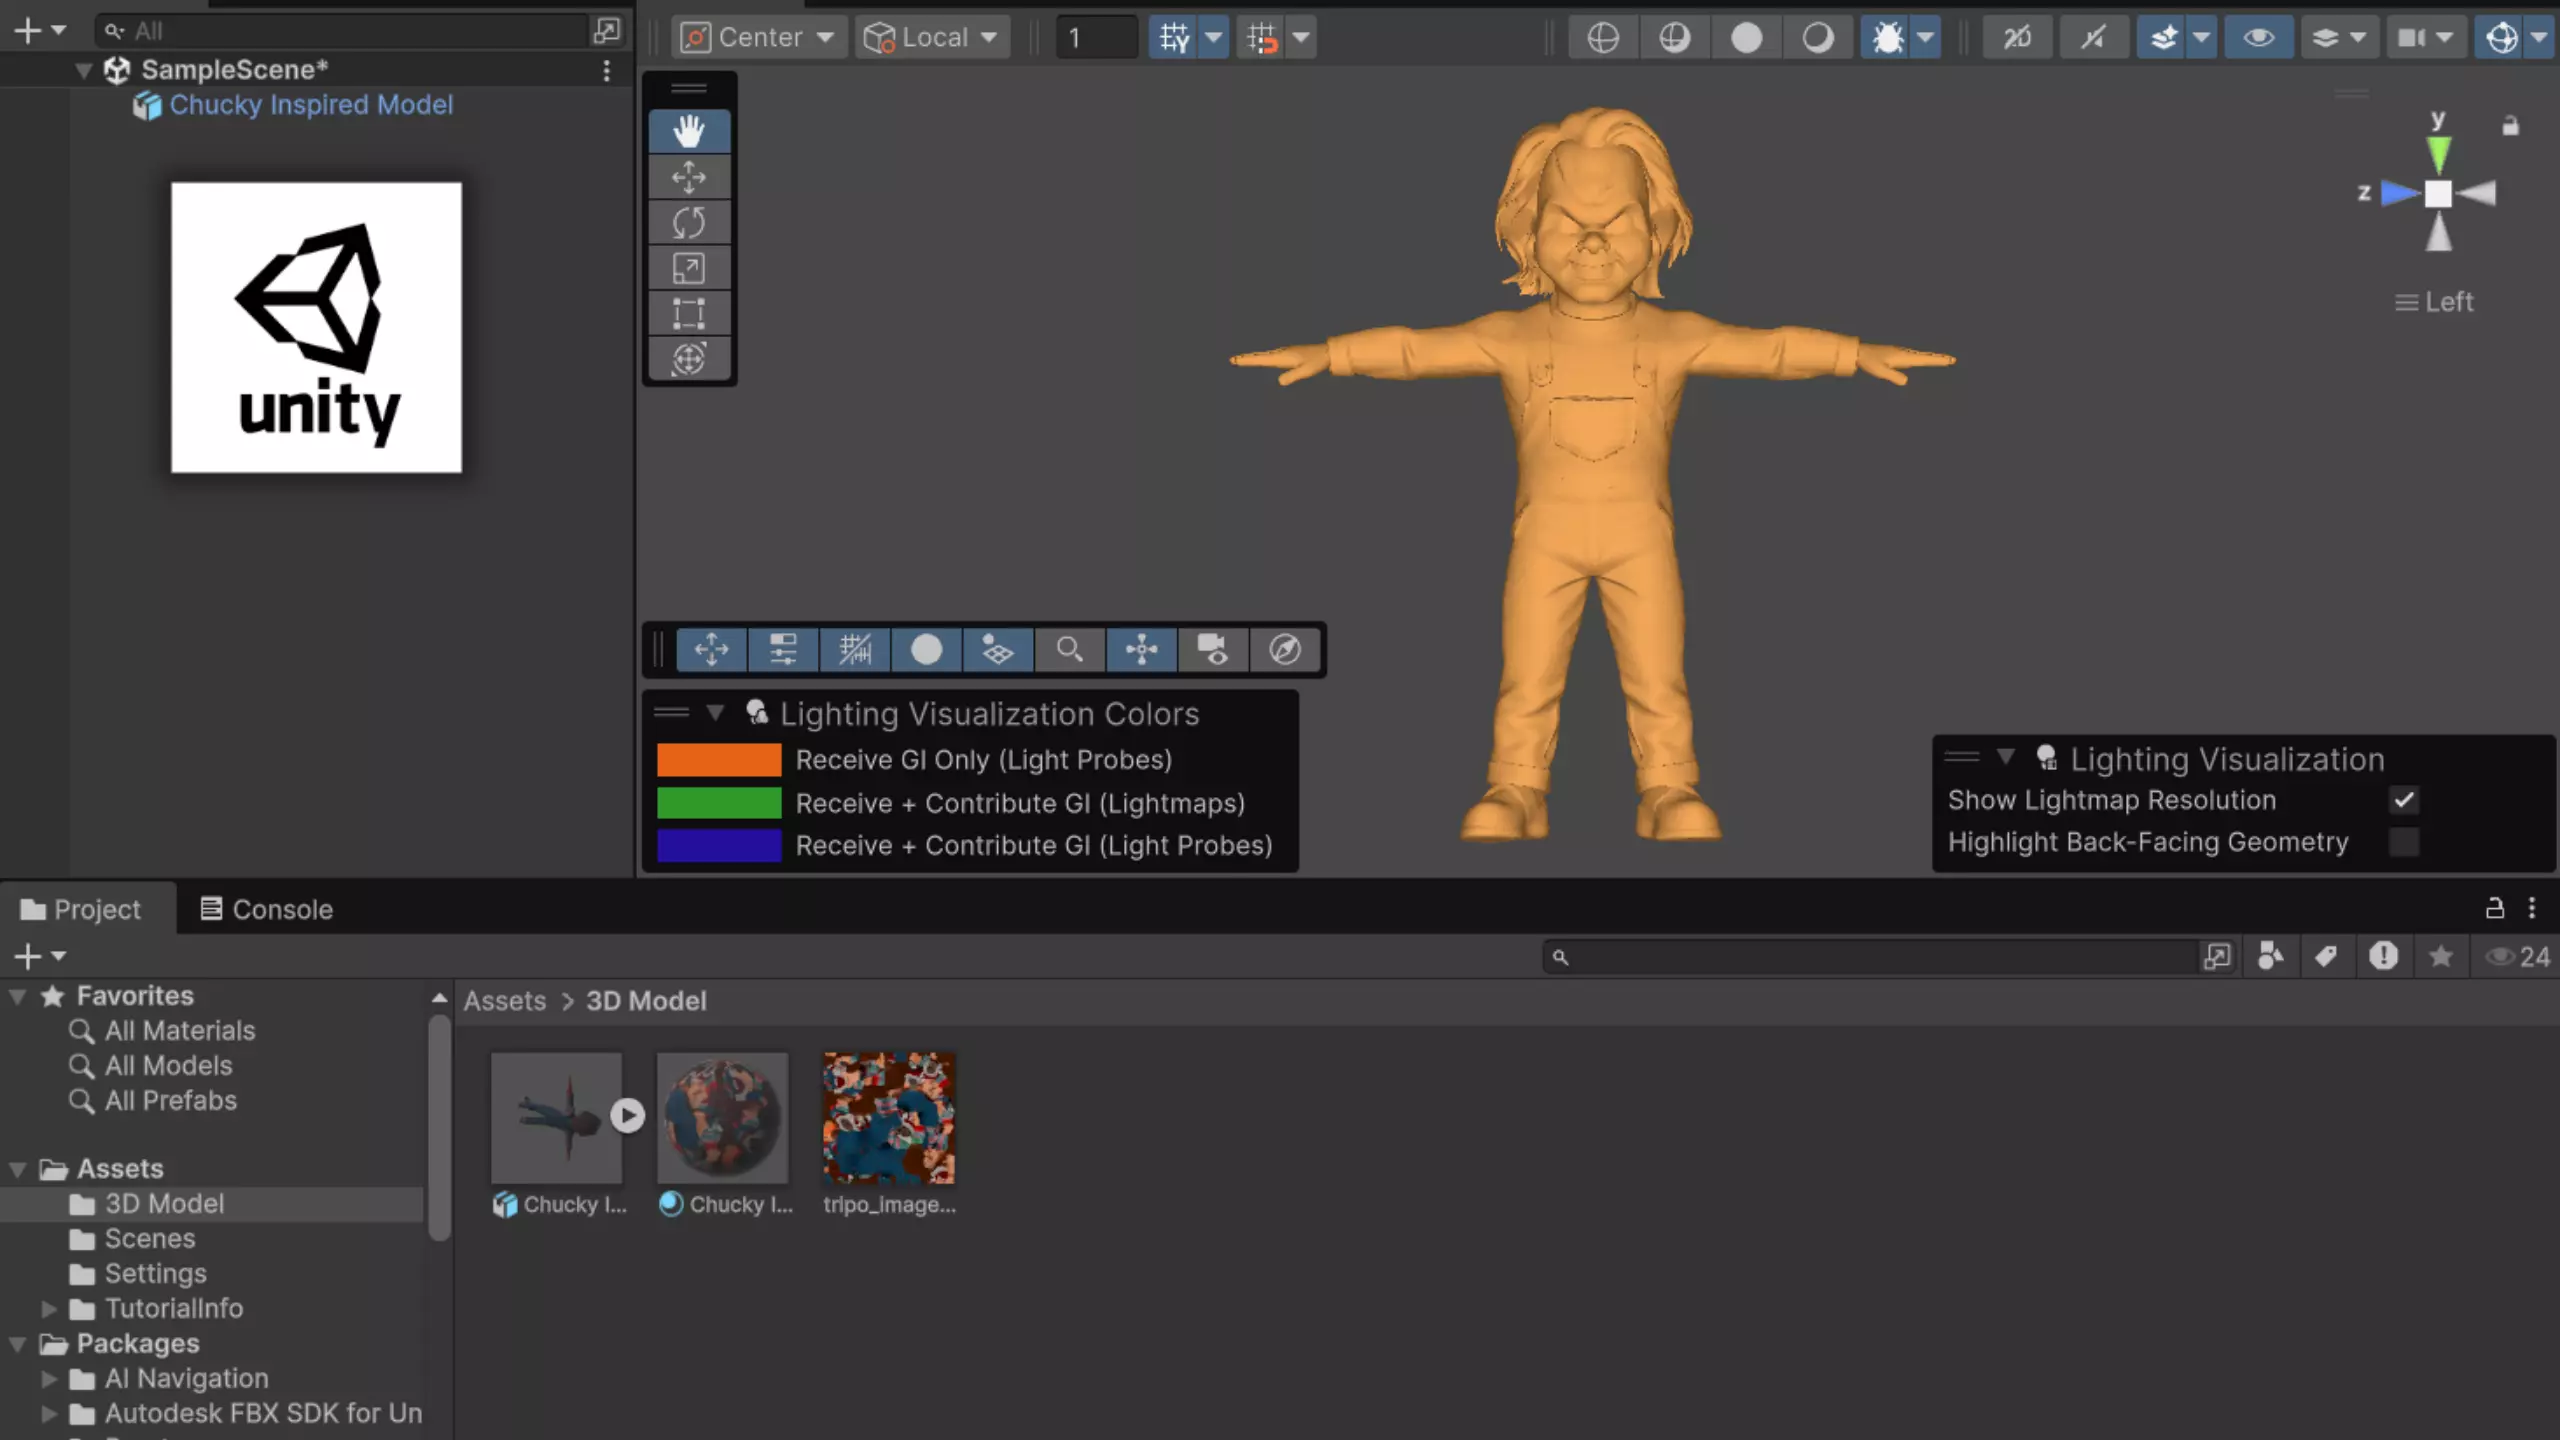Screen dimensions: 2560x1440
Task: Open the debug draw mode dropdown arrow
Action: click(1926, 37)
